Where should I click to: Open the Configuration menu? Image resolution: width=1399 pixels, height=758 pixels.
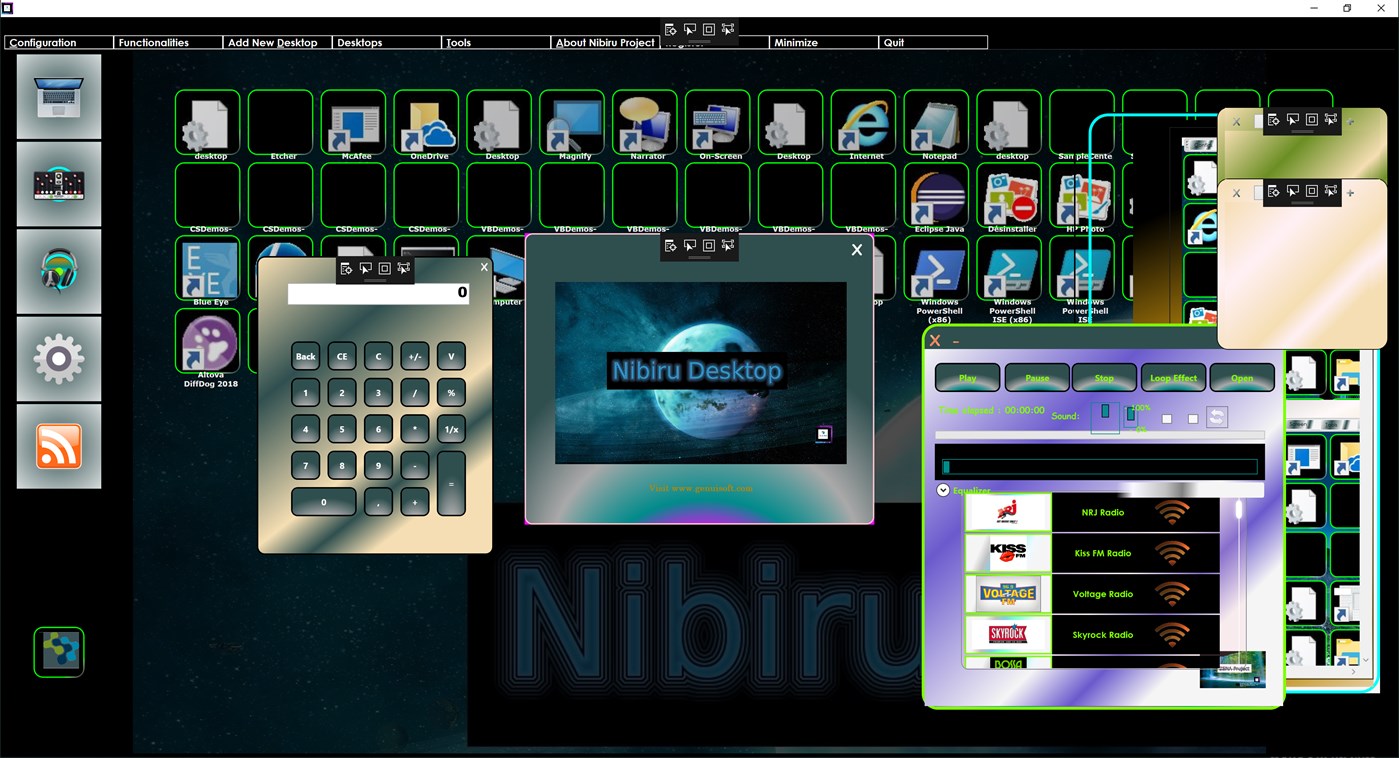click(x=42, y=42)
